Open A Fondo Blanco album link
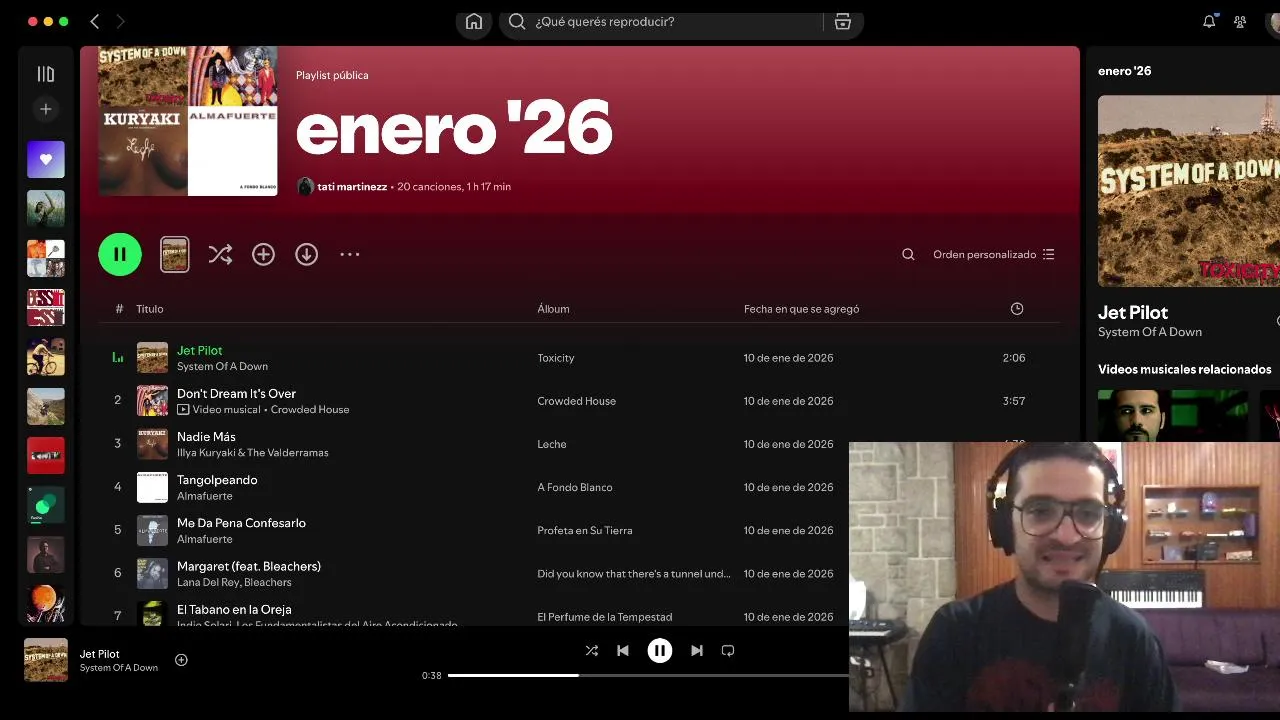 [x=574, y=487]
